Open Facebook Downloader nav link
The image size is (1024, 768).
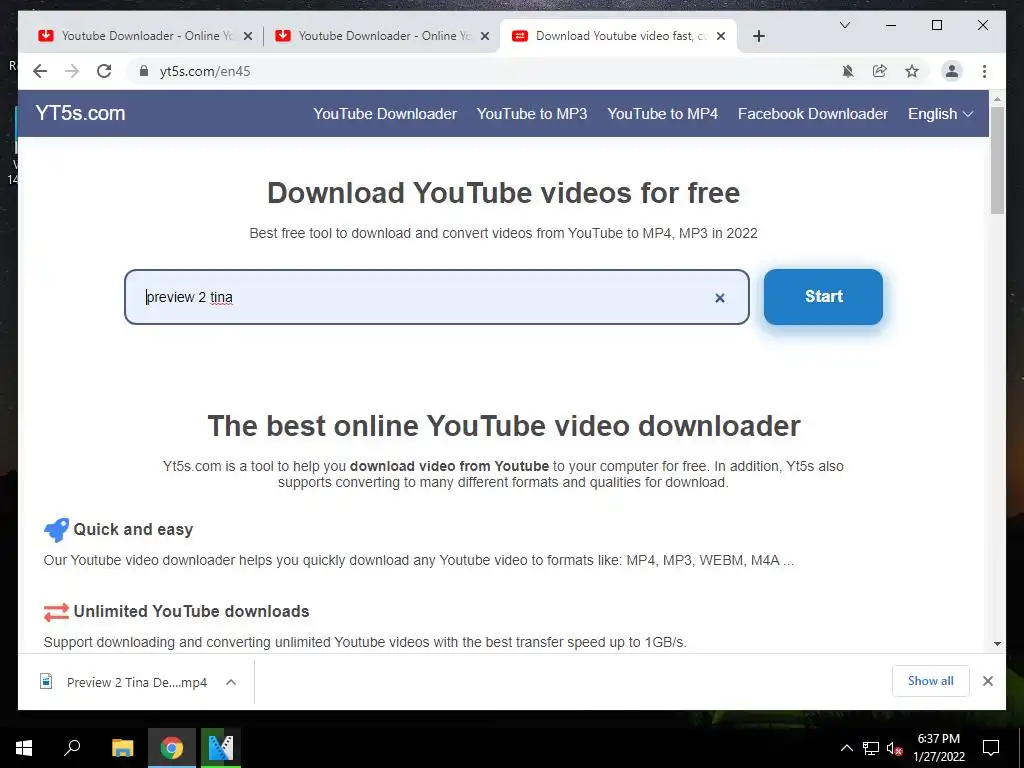coord(812,114)
